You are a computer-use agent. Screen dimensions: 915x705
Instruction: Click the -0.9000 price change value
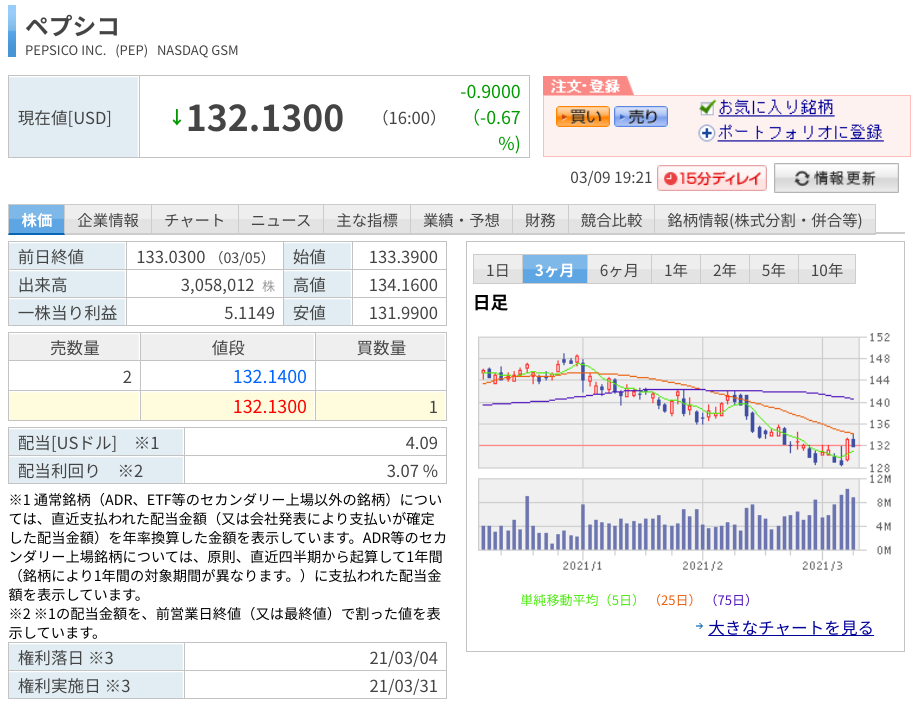490,92
